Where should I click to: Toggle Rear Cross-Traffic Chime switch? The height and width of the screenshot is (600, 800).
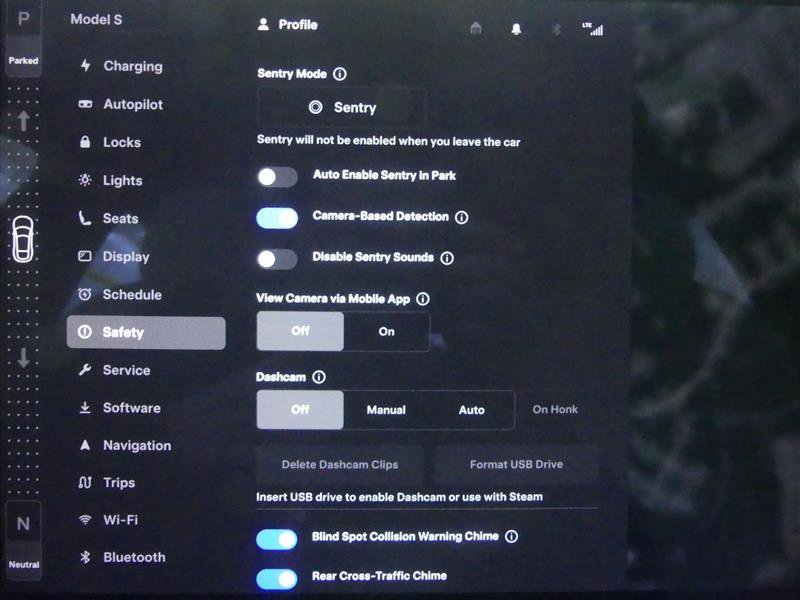[277, 579]
